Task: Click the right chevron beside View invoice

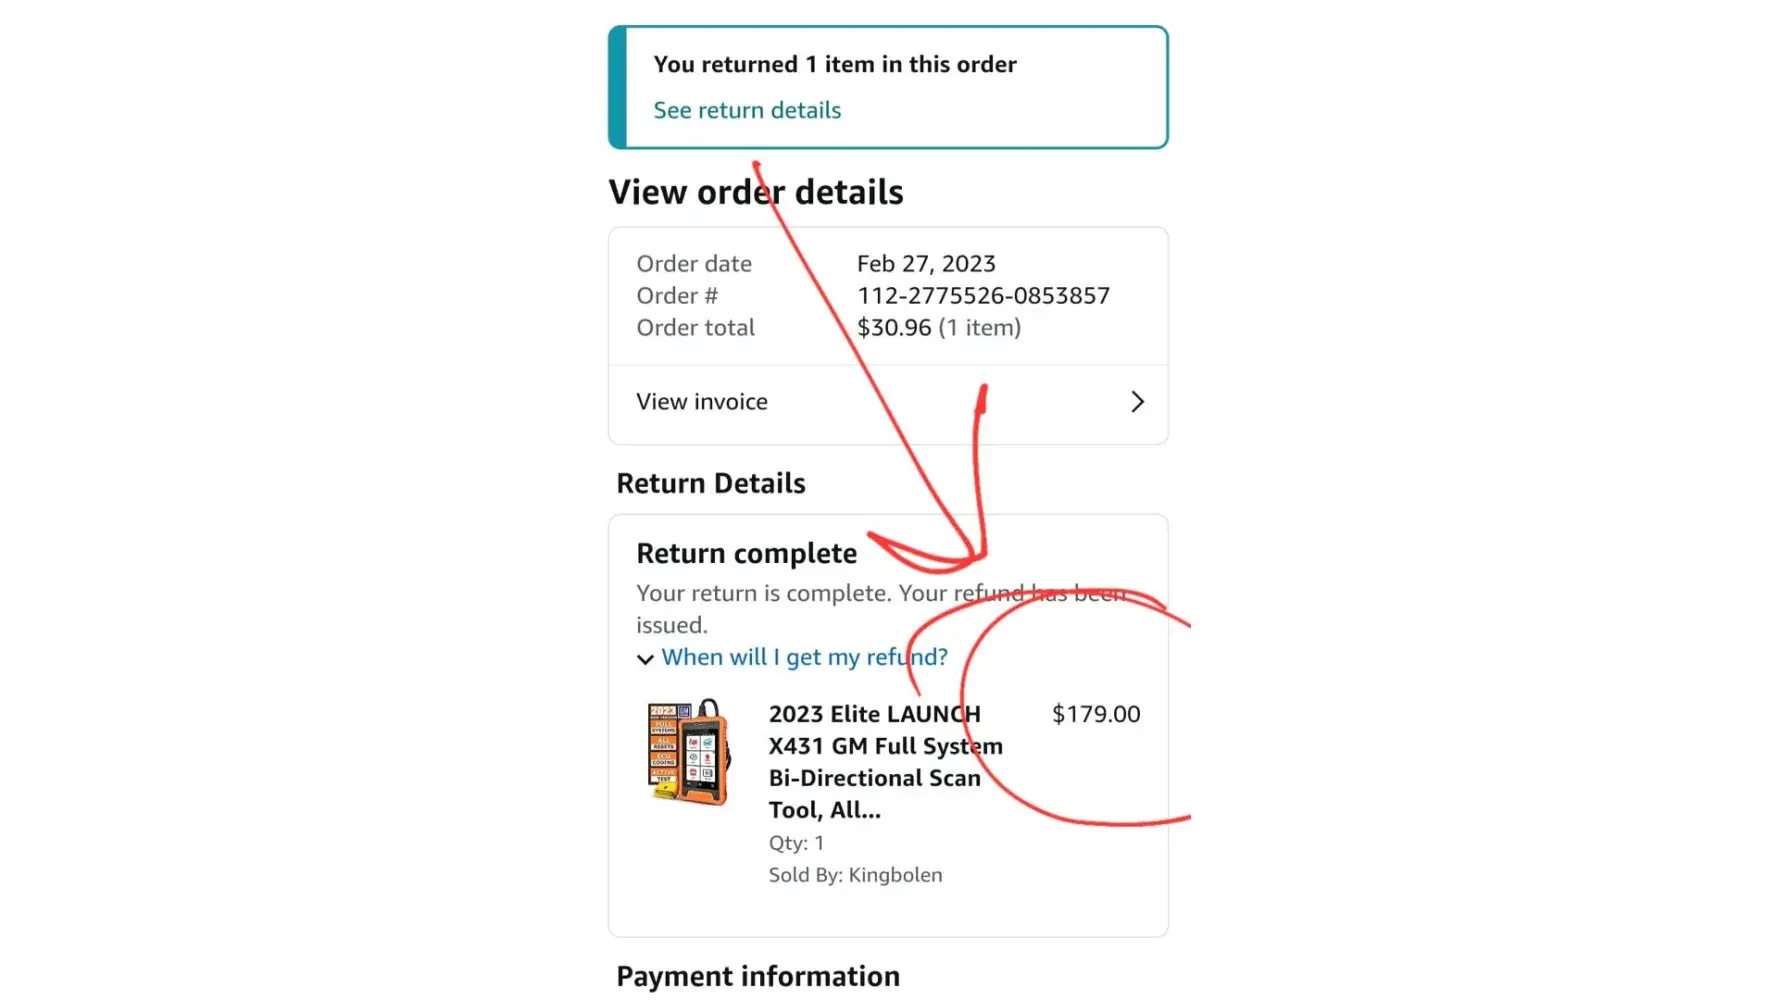Action: click(x=1137, y=402)
